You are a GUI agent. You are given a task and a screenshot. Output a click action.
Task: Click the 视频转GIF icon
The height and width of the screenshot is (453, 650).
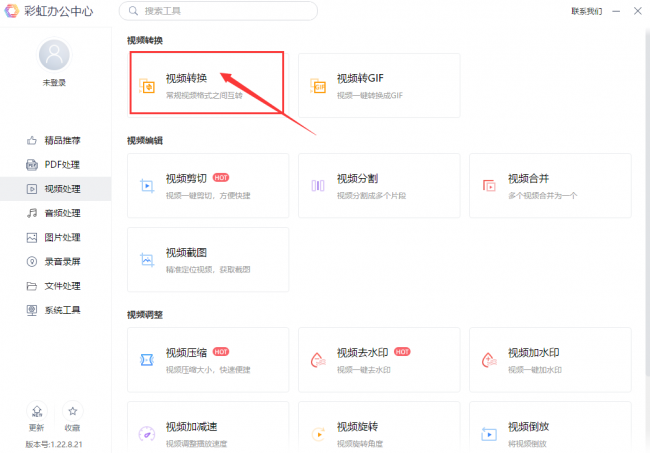tap(318, 86)
